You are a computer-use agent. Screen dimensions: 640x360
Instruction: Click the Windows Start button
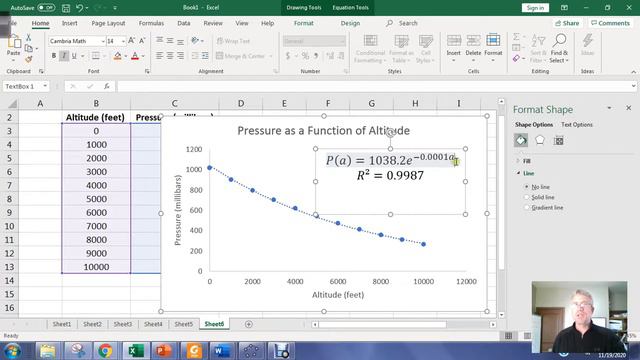point(12,351)
